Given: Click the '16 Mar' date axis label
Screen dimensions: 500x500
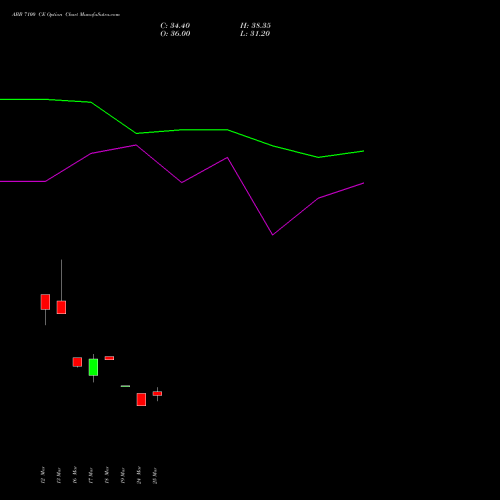Looking at the screenshot, I should coord(75,475).
